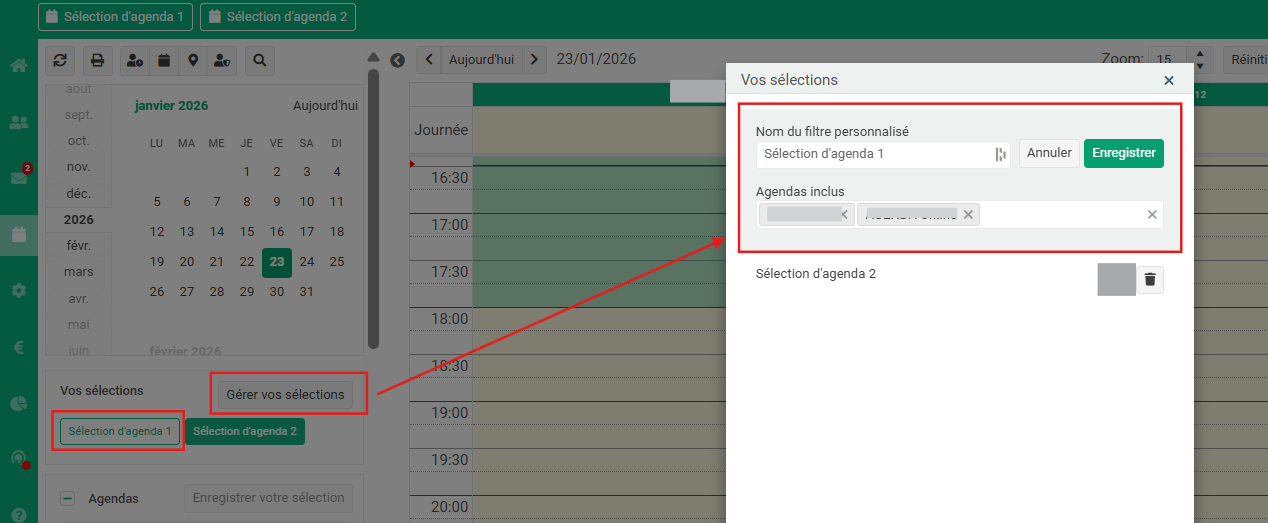
Task: Select the Sélection d'agenda 1 top tab
Action: point(115,17)
